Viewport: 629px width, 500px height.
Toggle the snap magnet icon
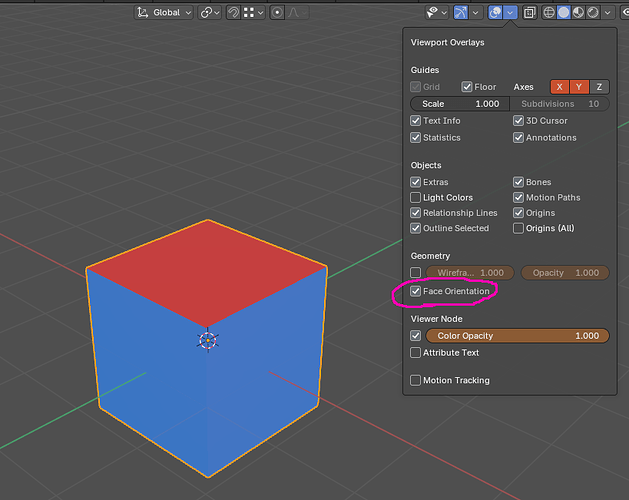tap(233, 12)
